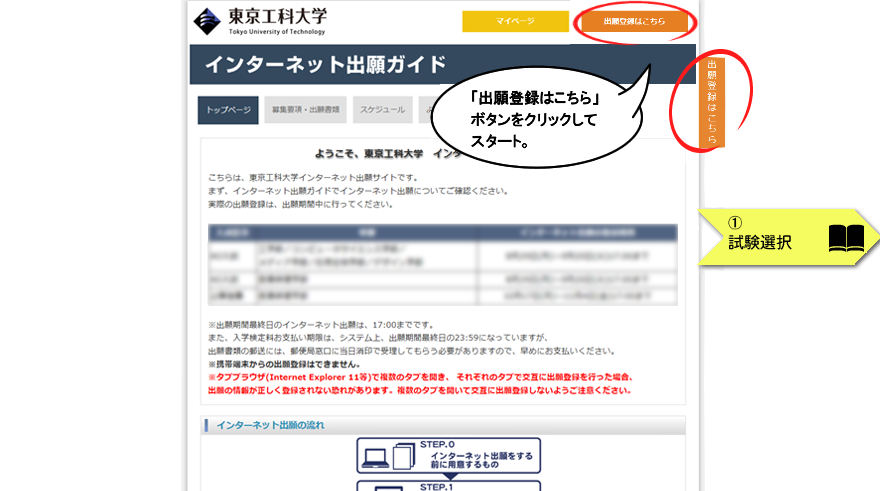The height and width of the screenshot is (491, 880).
Task: Click the documents icon in STEP.0
Action: coord(404,456)
